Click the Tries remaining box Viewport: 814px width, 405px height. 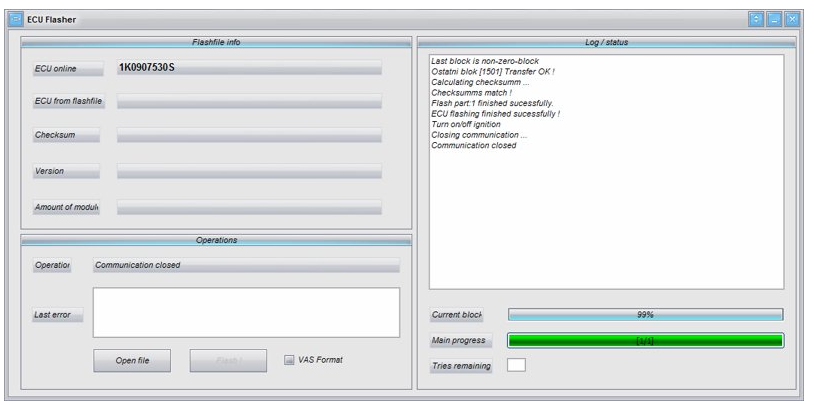[516, 365]
